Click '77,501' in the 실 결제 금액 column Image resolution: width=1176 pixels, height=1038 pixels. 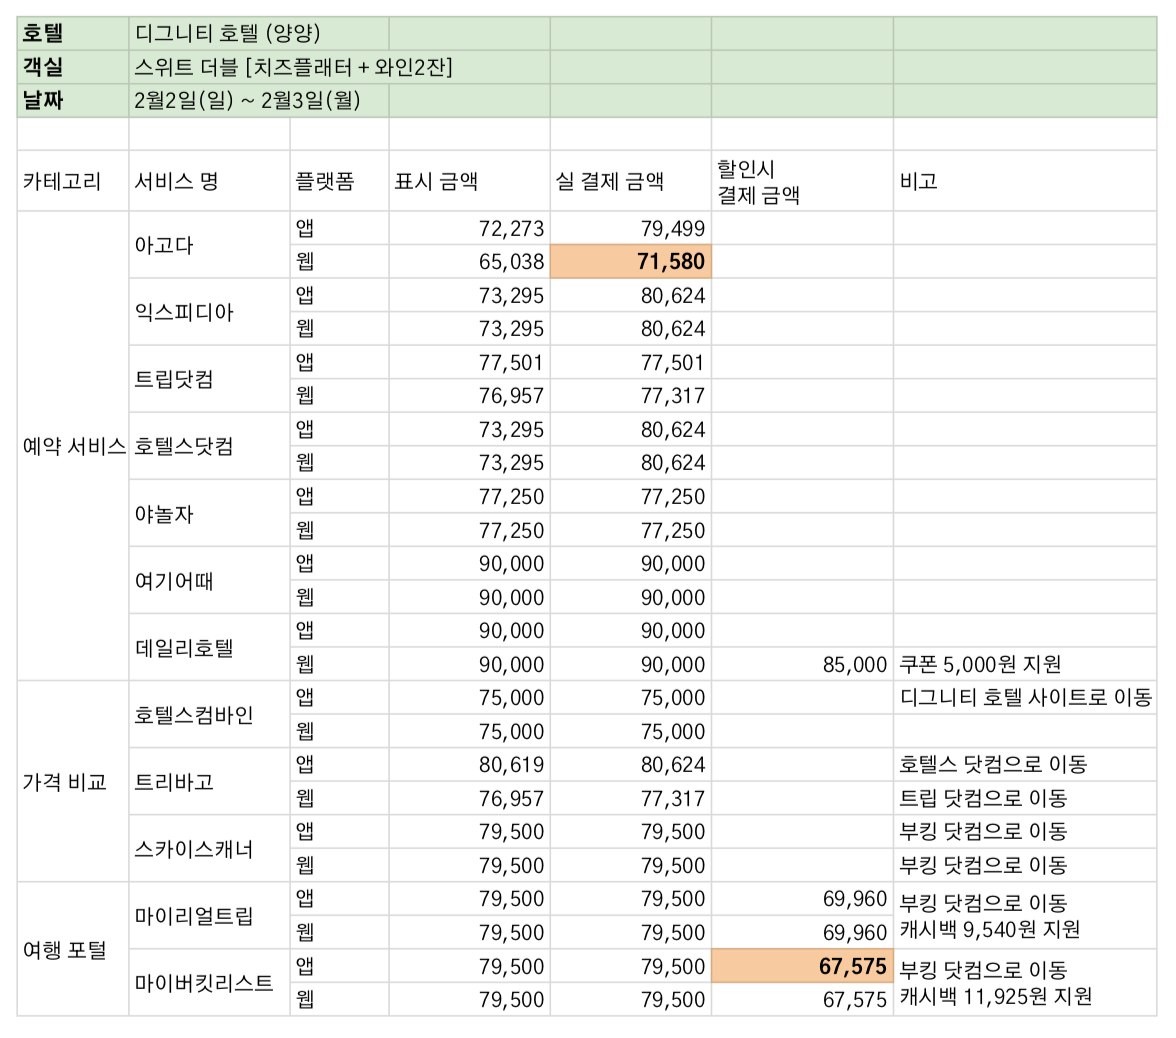click(631, 362)
